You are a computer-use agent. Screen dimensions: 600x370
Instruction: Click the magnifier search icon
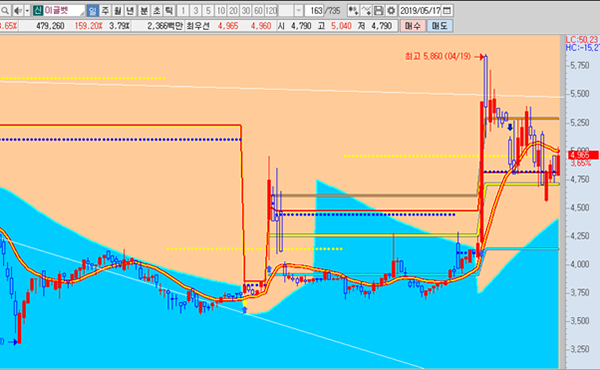pos(5,11)
